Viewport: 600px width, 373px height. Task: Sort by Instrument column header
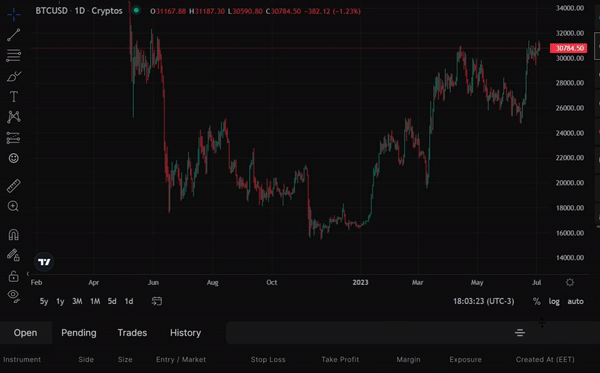coord(22,360)
